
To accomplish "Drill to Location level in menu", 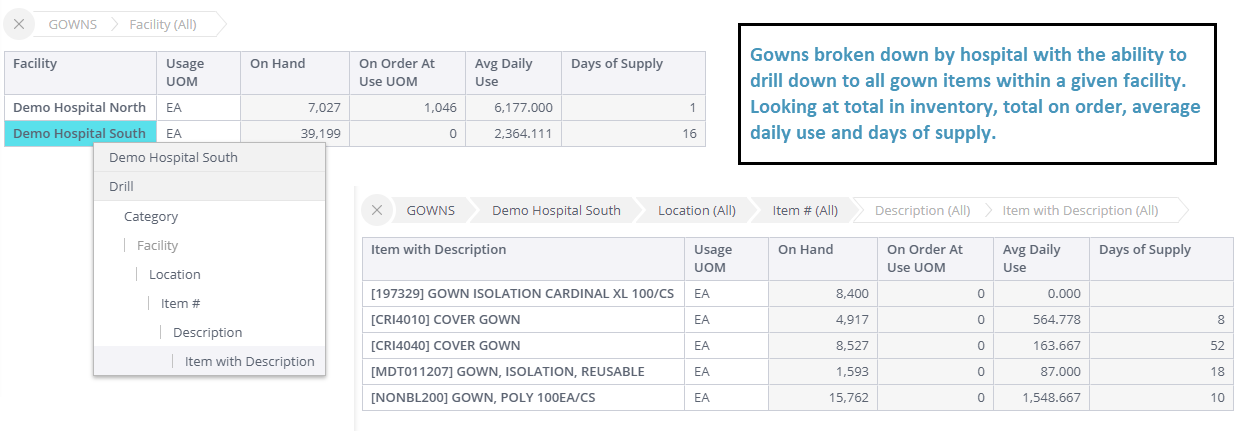I will click(175, 274).
